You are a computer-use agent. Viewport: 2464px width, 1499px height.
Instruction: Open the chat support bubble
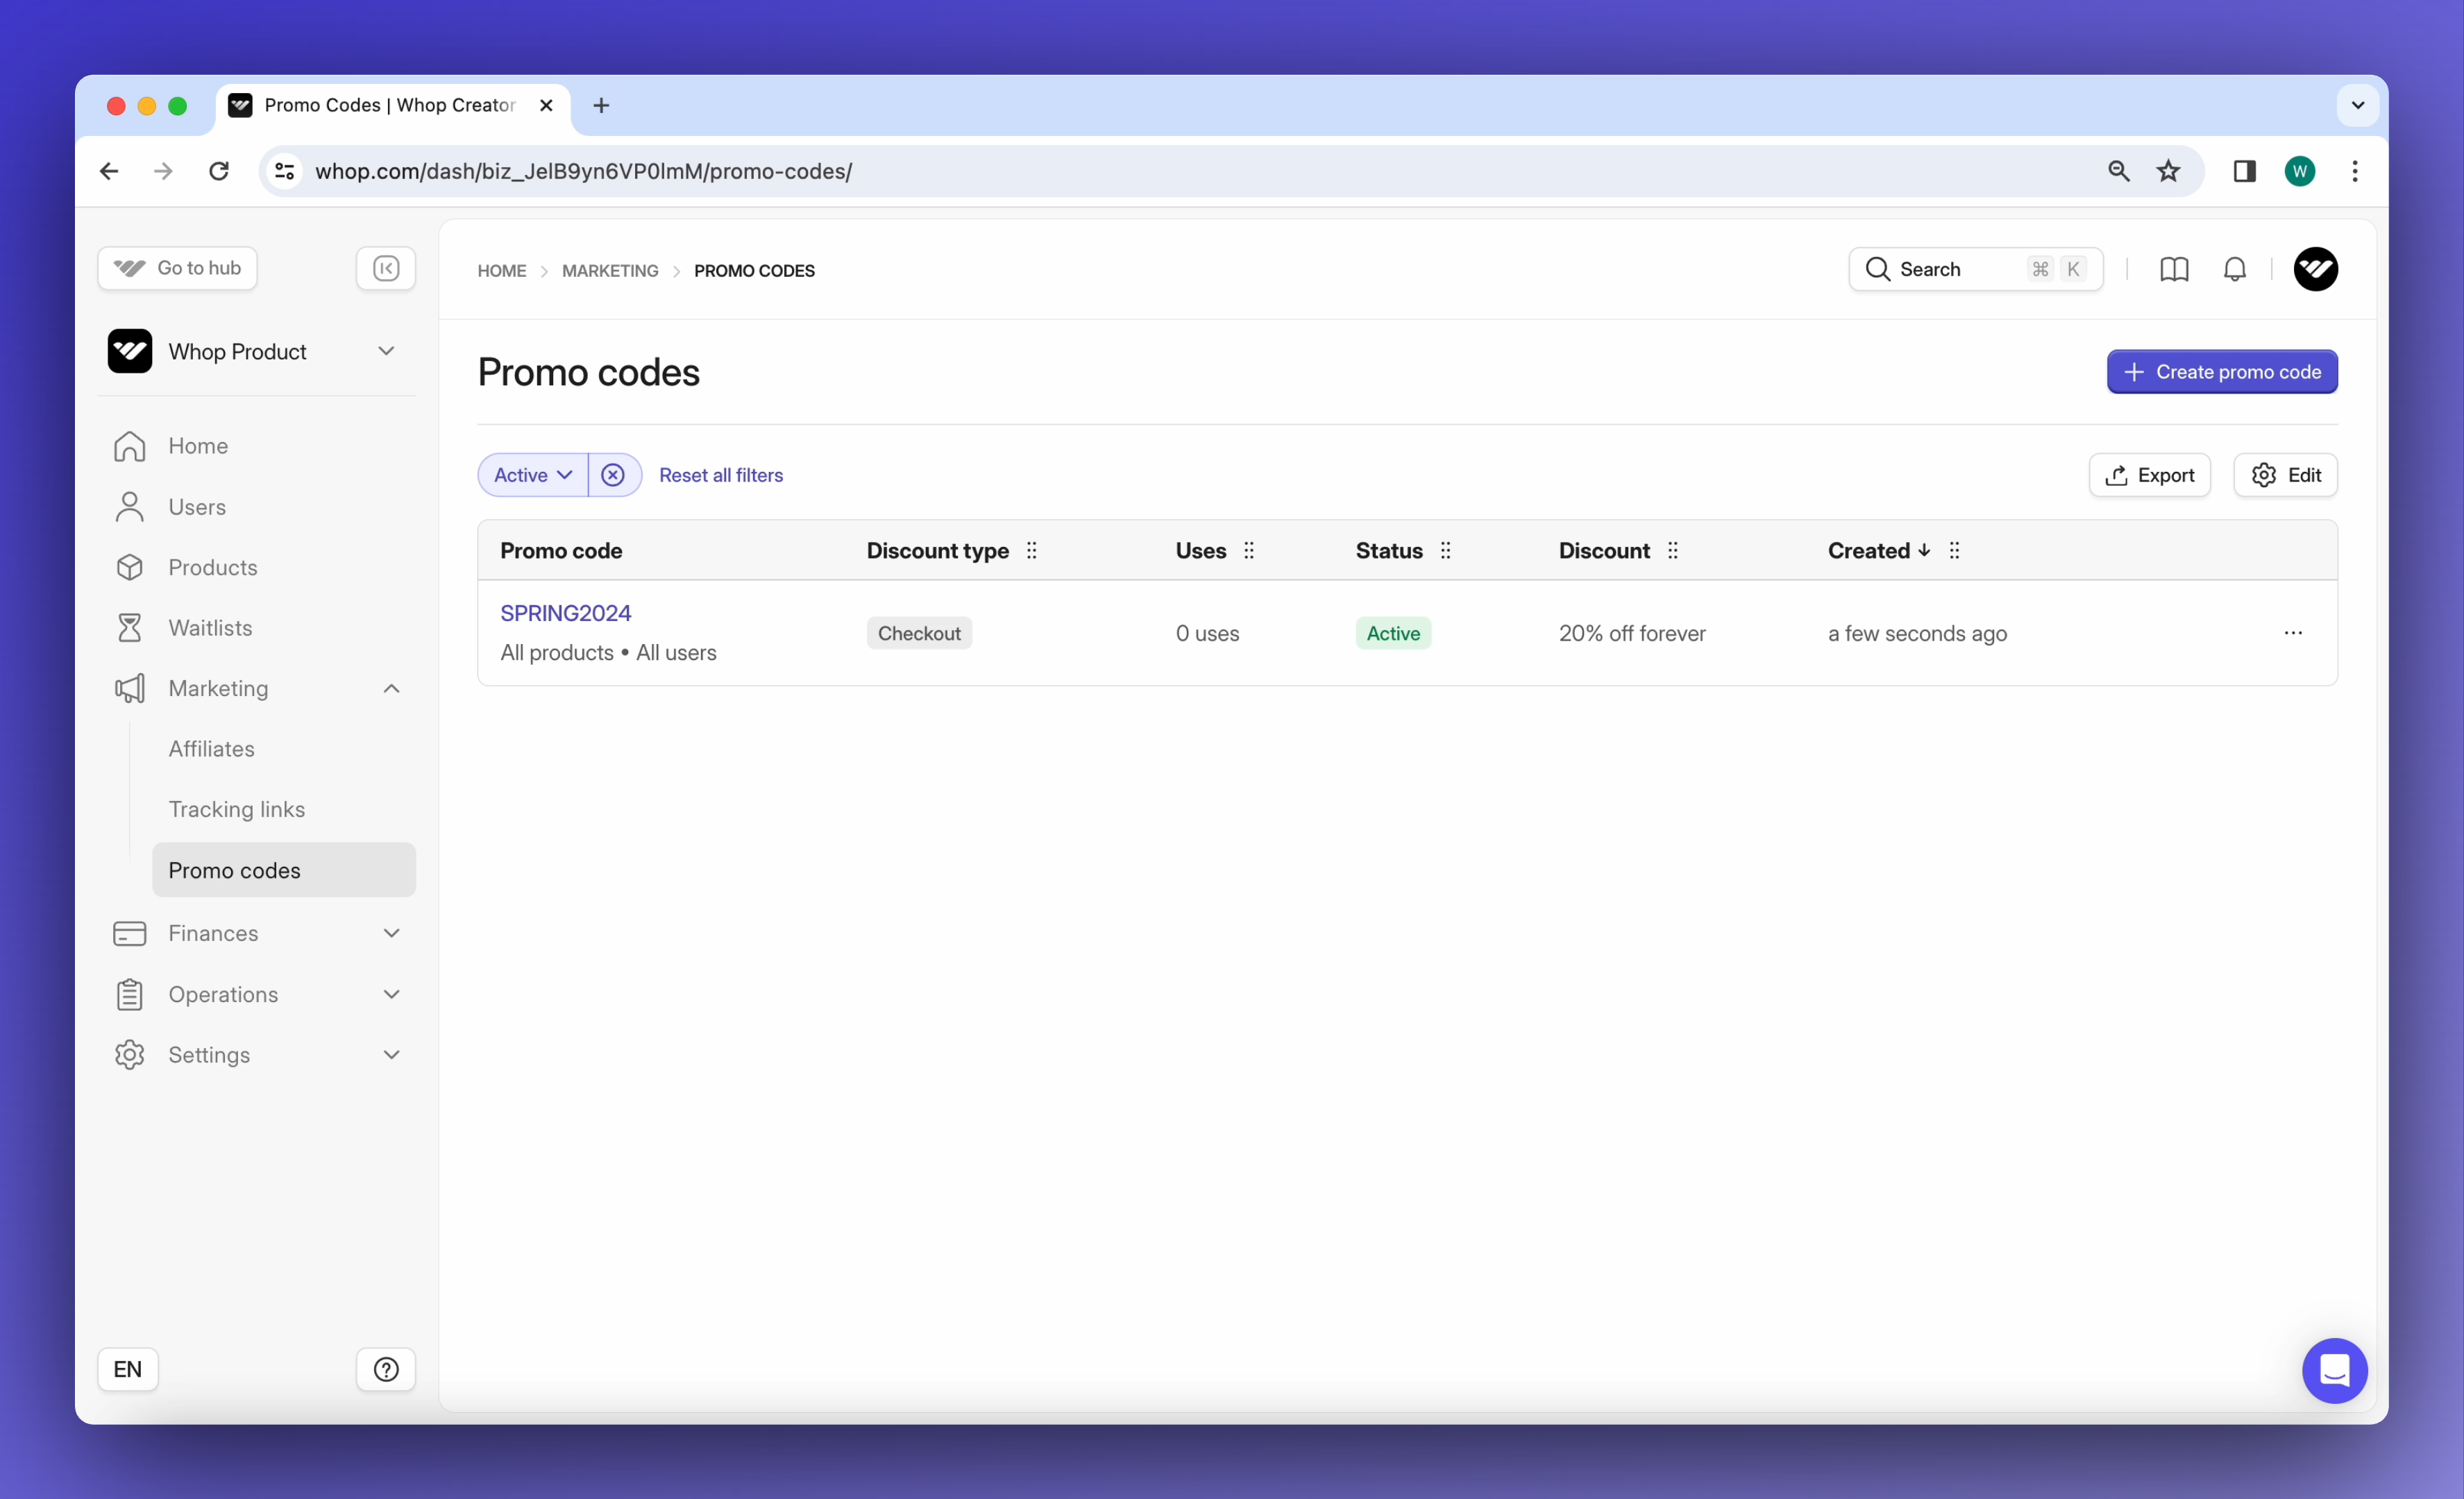[2334, 1370]
